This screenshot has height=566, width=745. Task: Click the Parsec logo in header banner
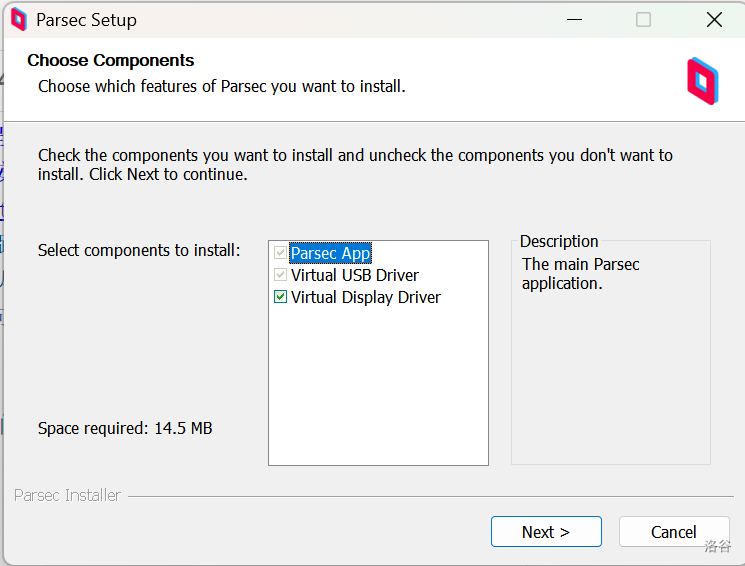pos(702,81)
